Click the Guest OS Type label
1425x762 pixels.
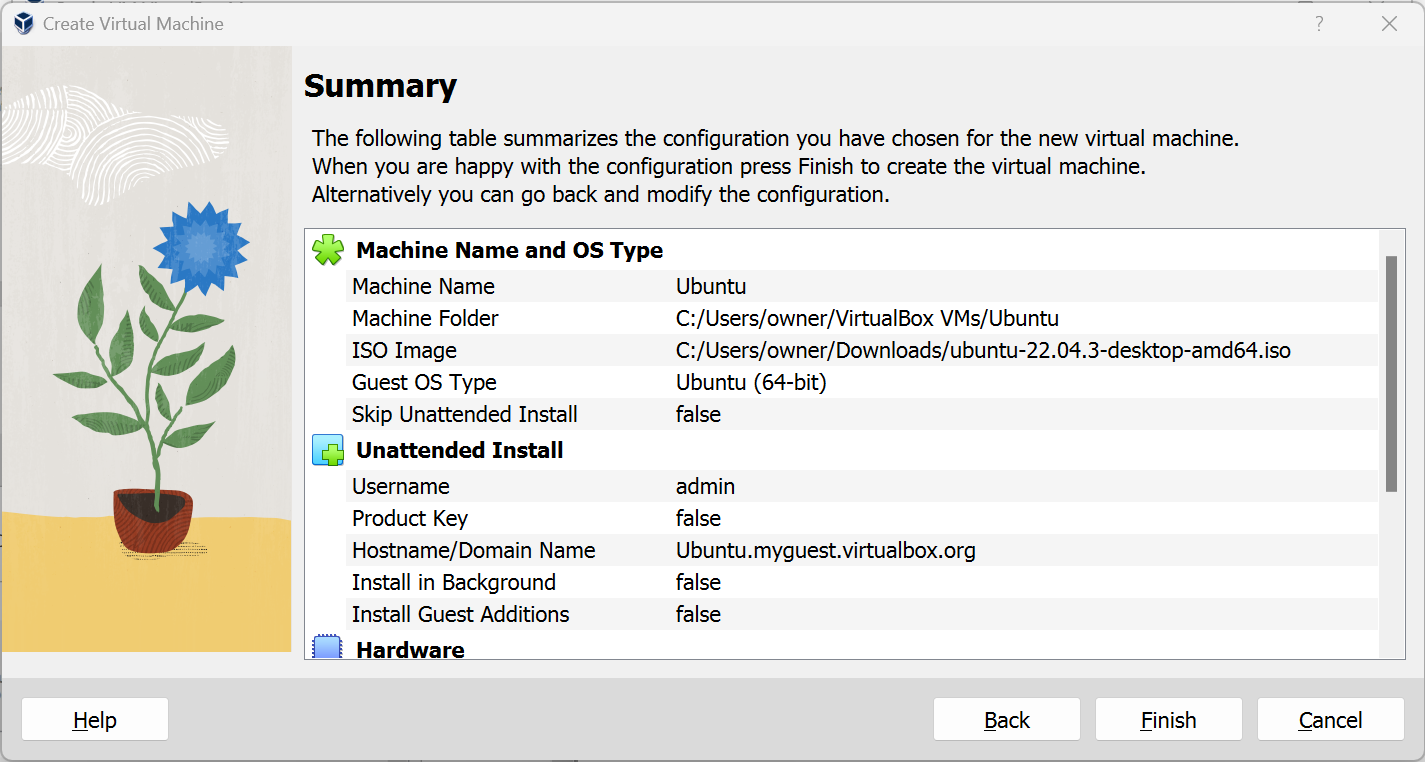point(424,382)
